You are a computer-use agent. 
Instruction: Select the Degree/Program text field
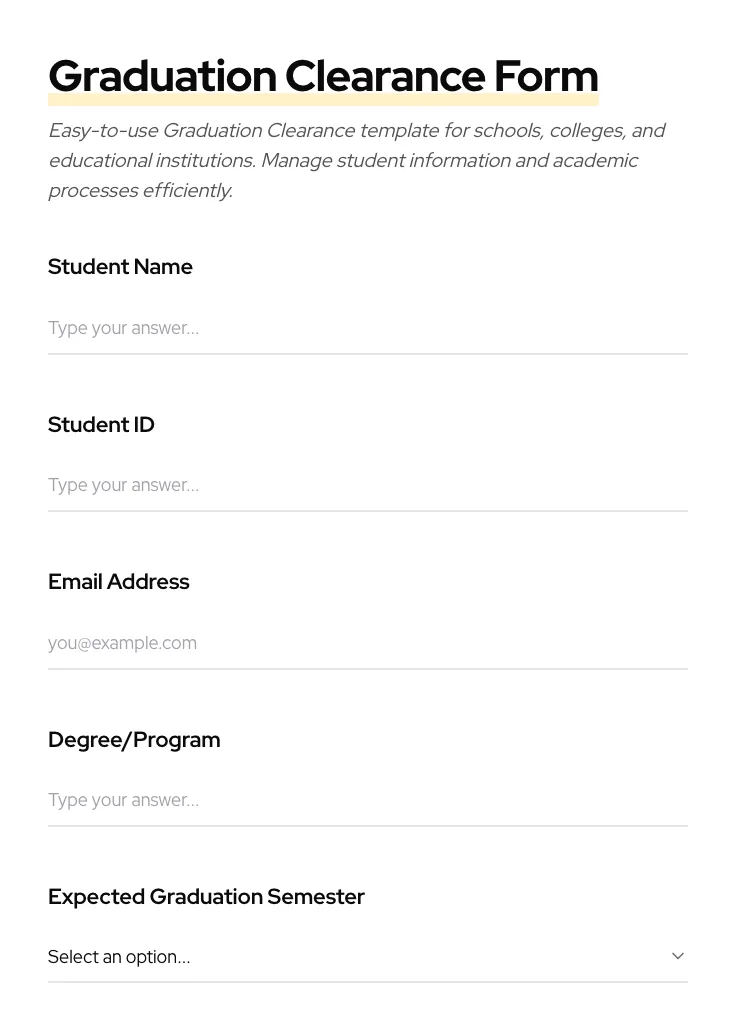(x=367, y=800)
